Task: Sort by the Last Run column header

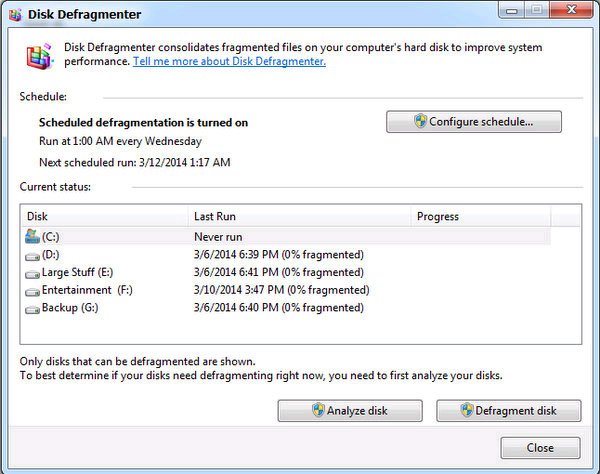Action: pos(300,217)
